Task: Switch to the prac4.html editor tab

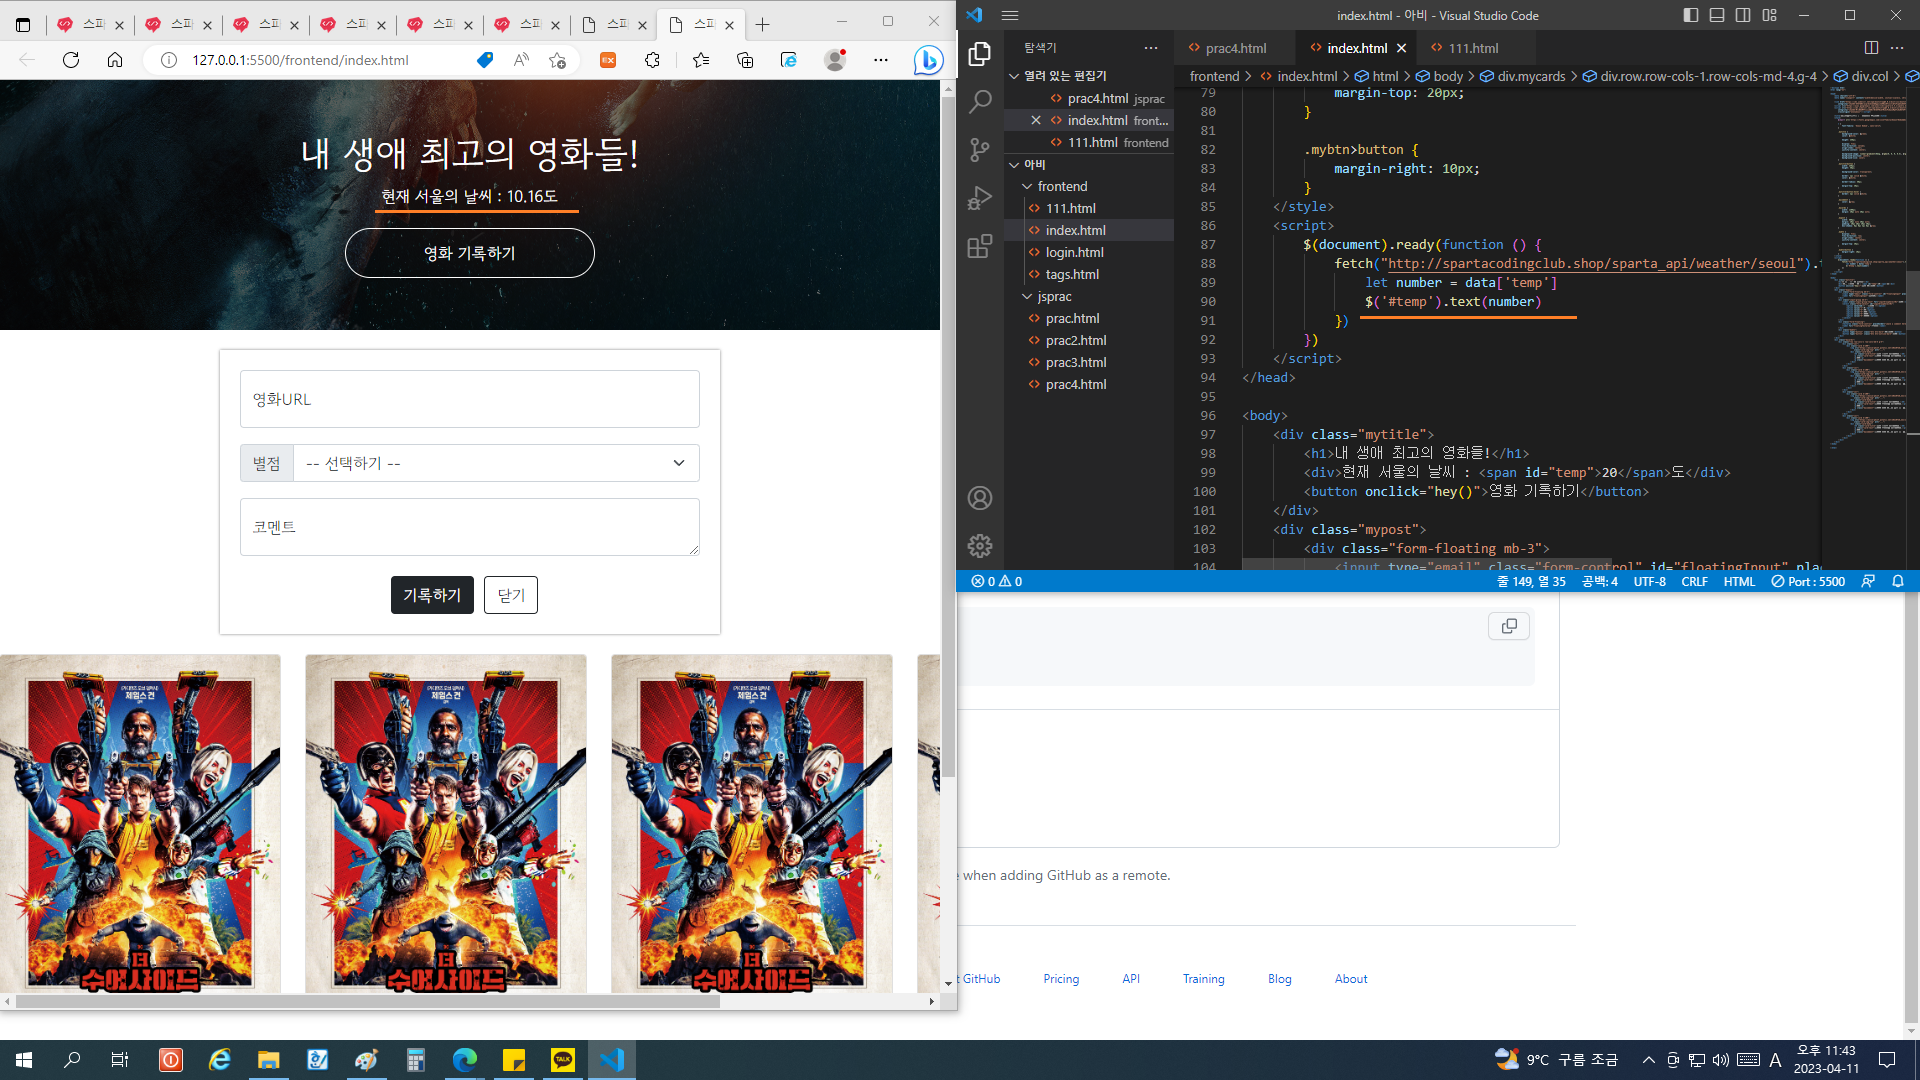Action: [x=1234, y=48]
